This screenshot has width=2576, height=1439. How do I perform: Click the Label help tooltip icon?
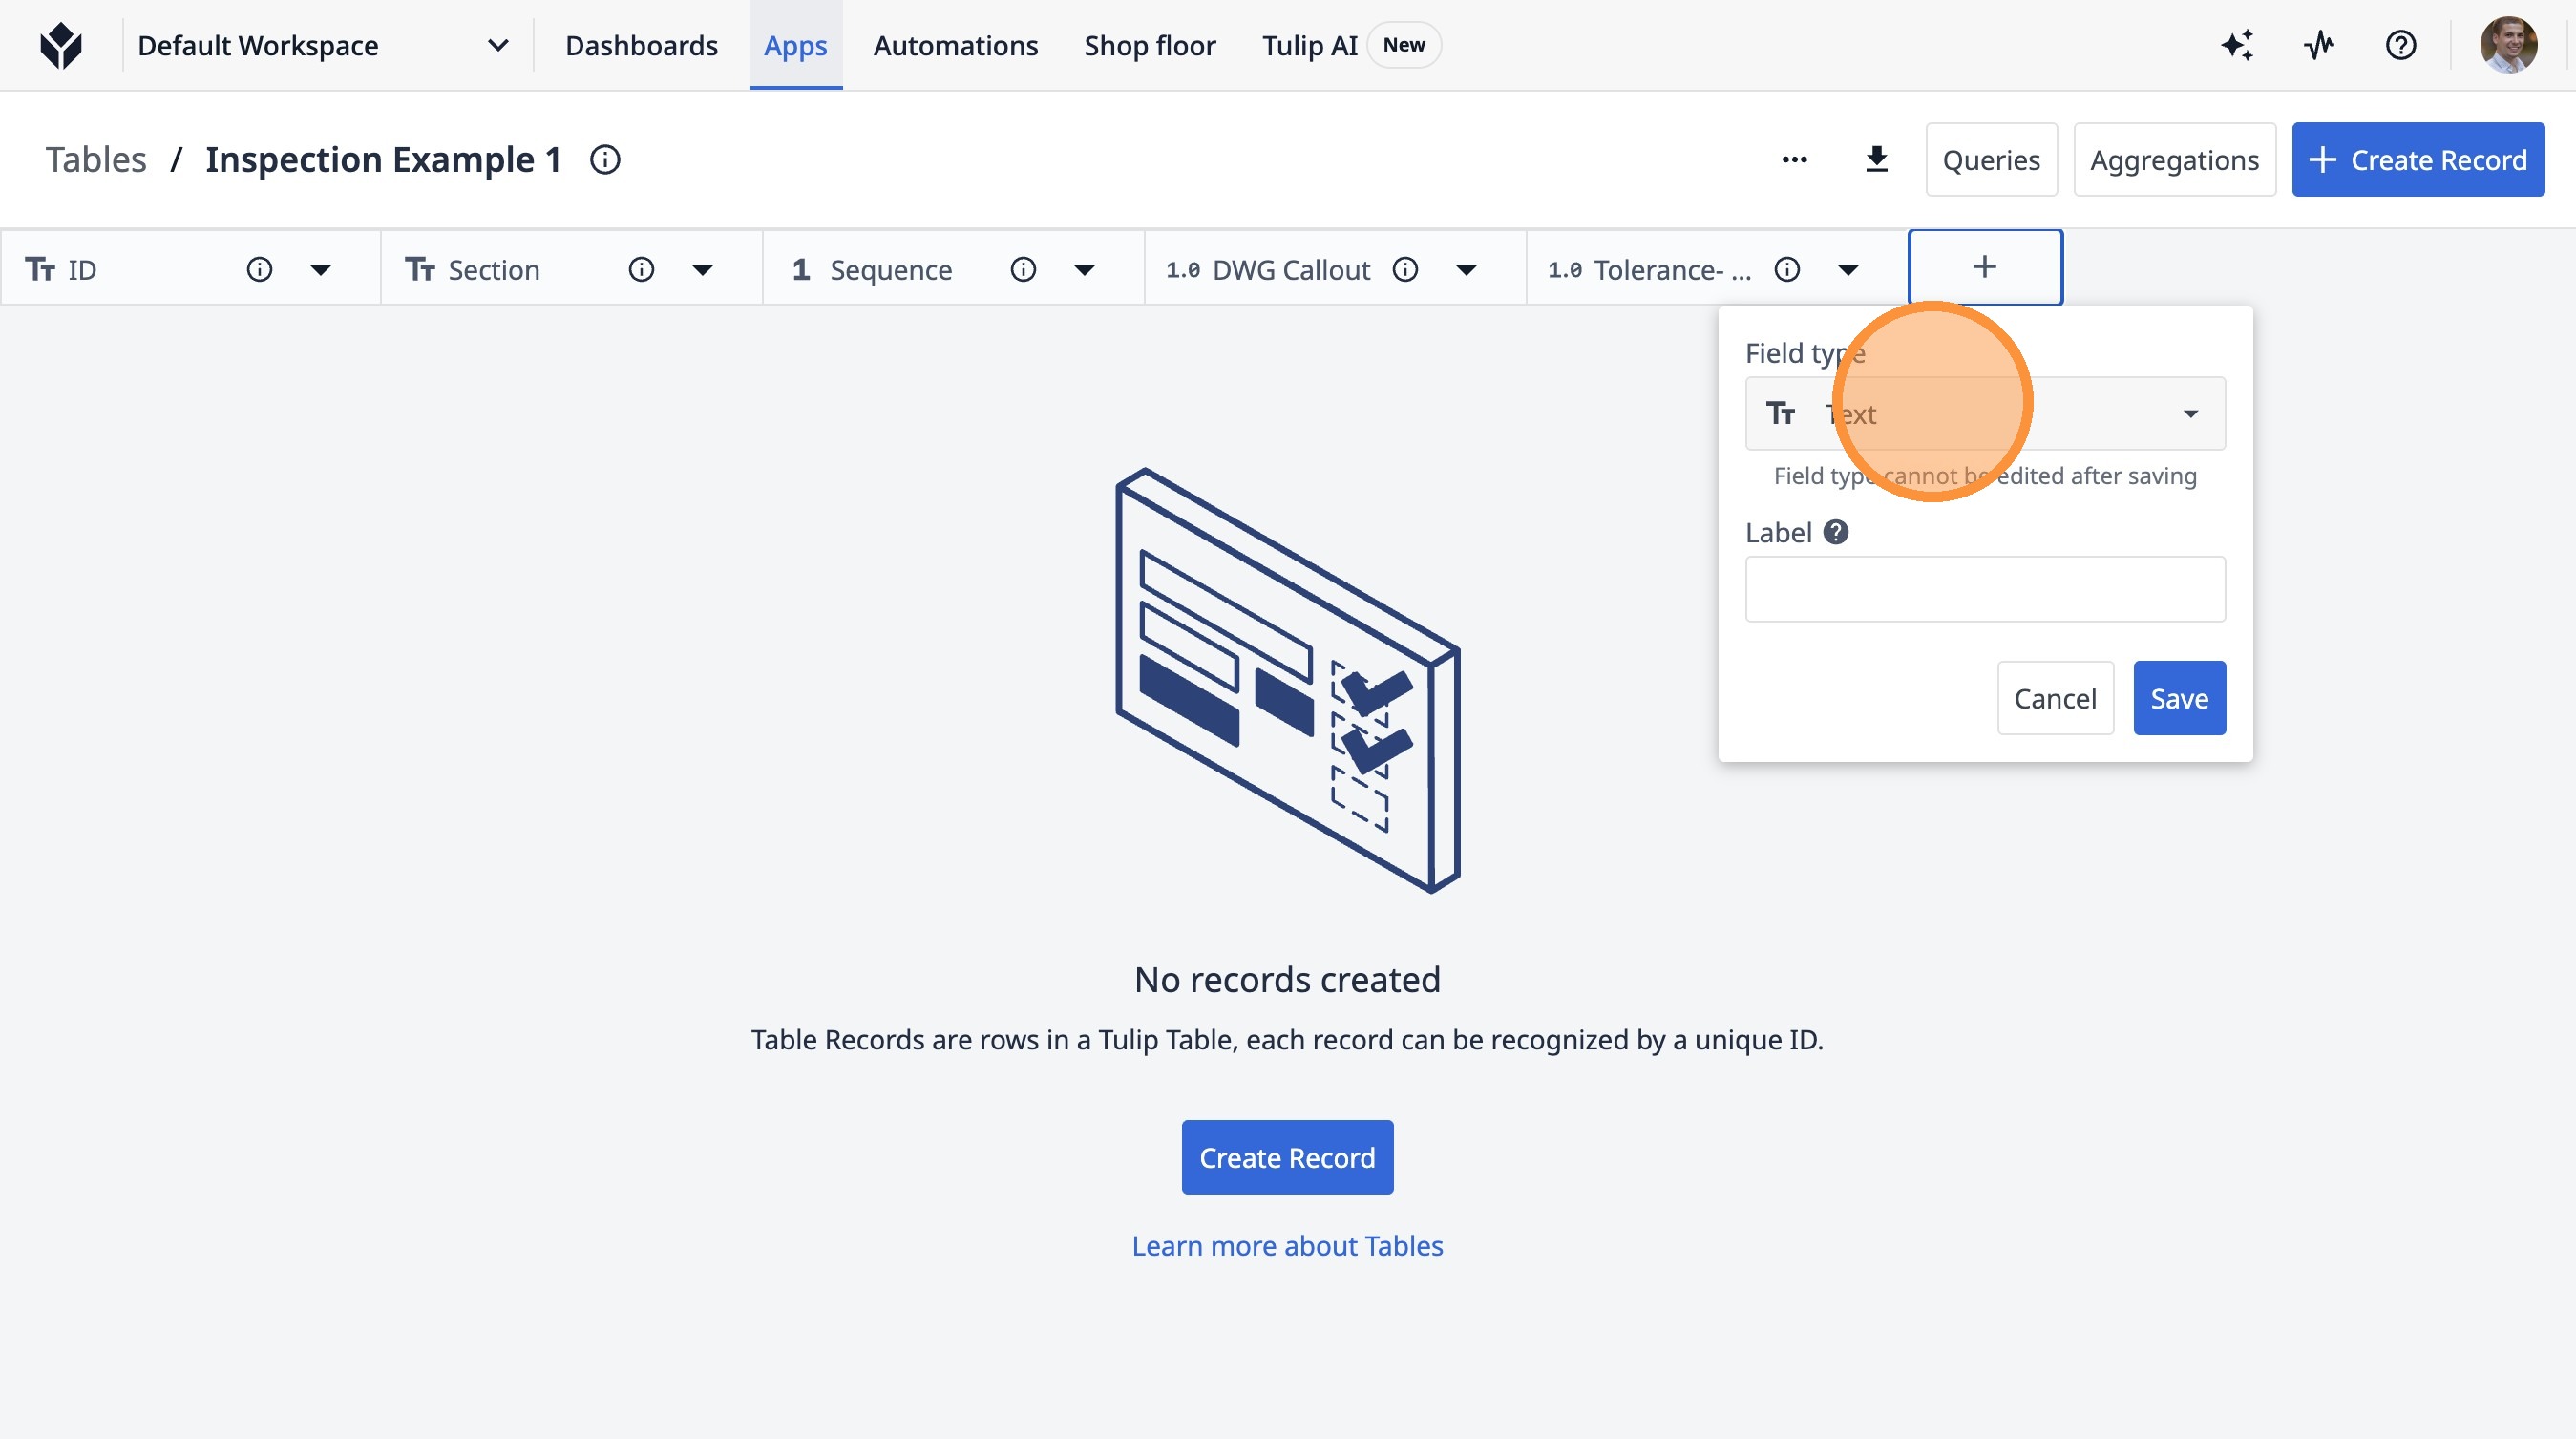[x=1835, y=532]
